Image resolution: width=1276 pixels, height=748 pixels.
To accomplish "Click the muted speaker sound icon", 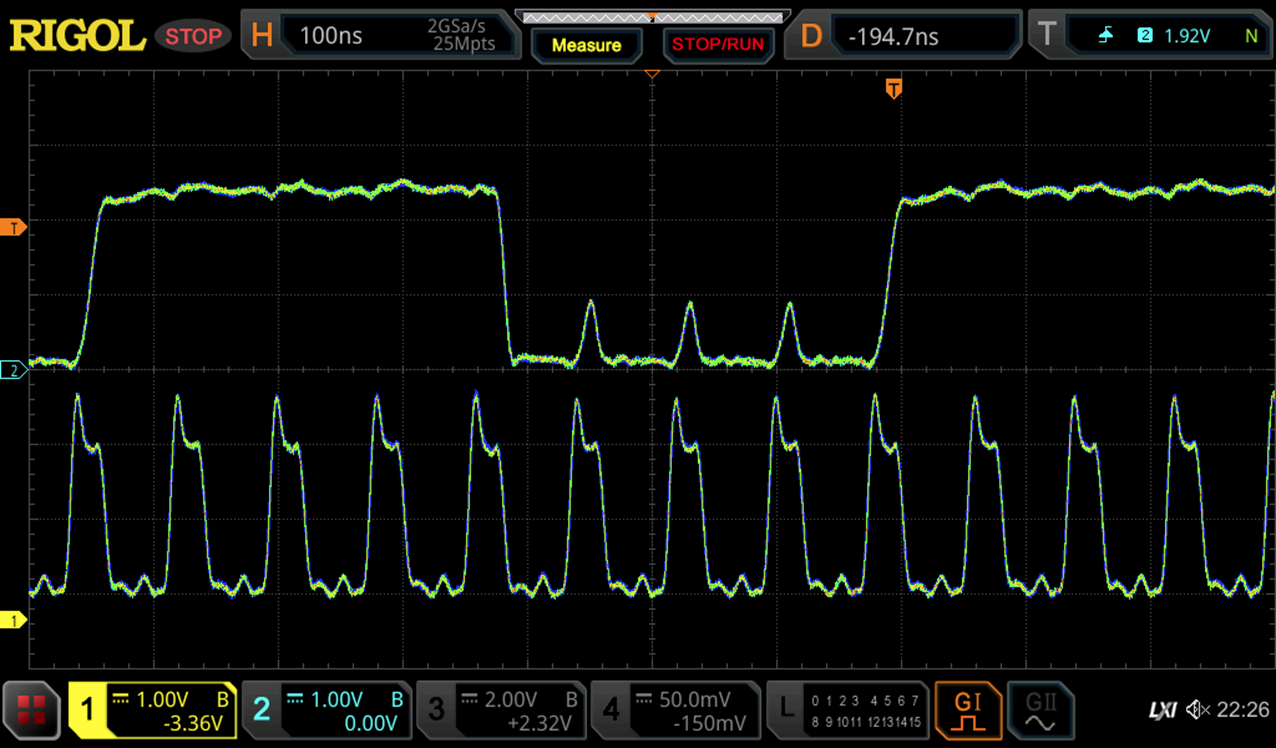I will (x=1198, y=710).
